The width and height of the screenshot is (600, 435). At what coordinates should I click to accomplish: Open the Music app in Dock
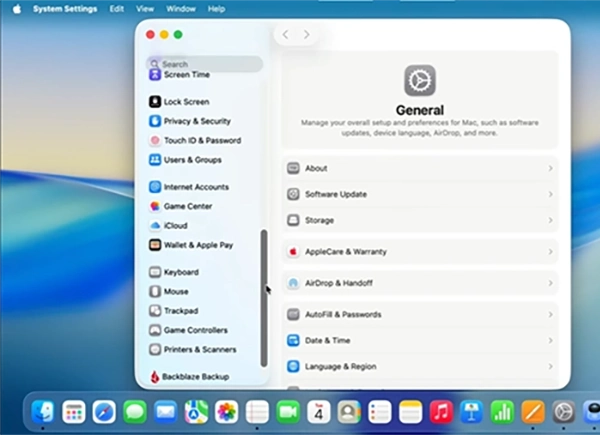point(441,412)
